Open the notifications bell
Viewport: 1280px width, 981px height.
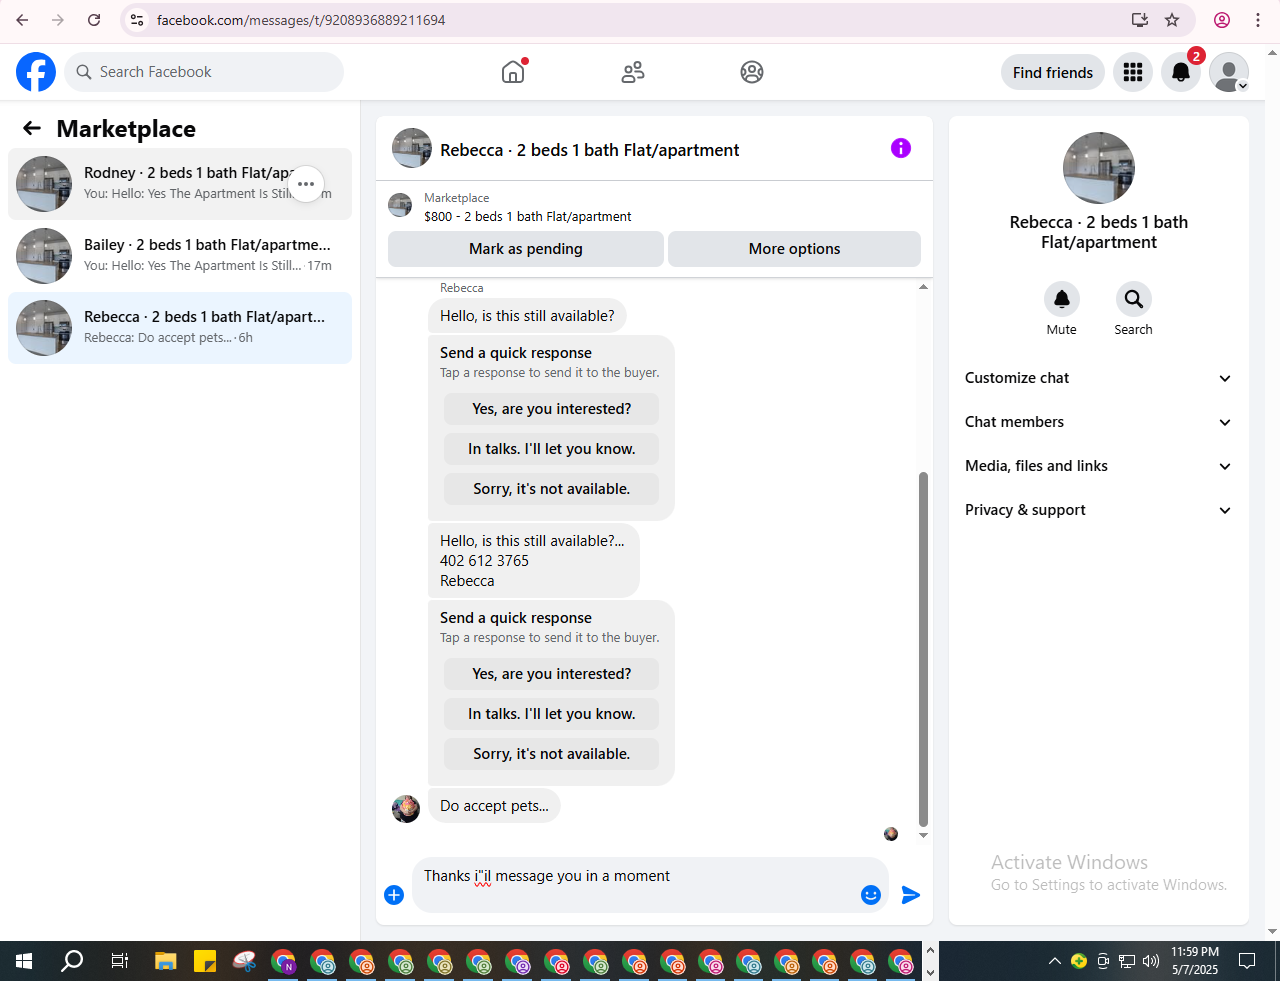coord(1181,72)
